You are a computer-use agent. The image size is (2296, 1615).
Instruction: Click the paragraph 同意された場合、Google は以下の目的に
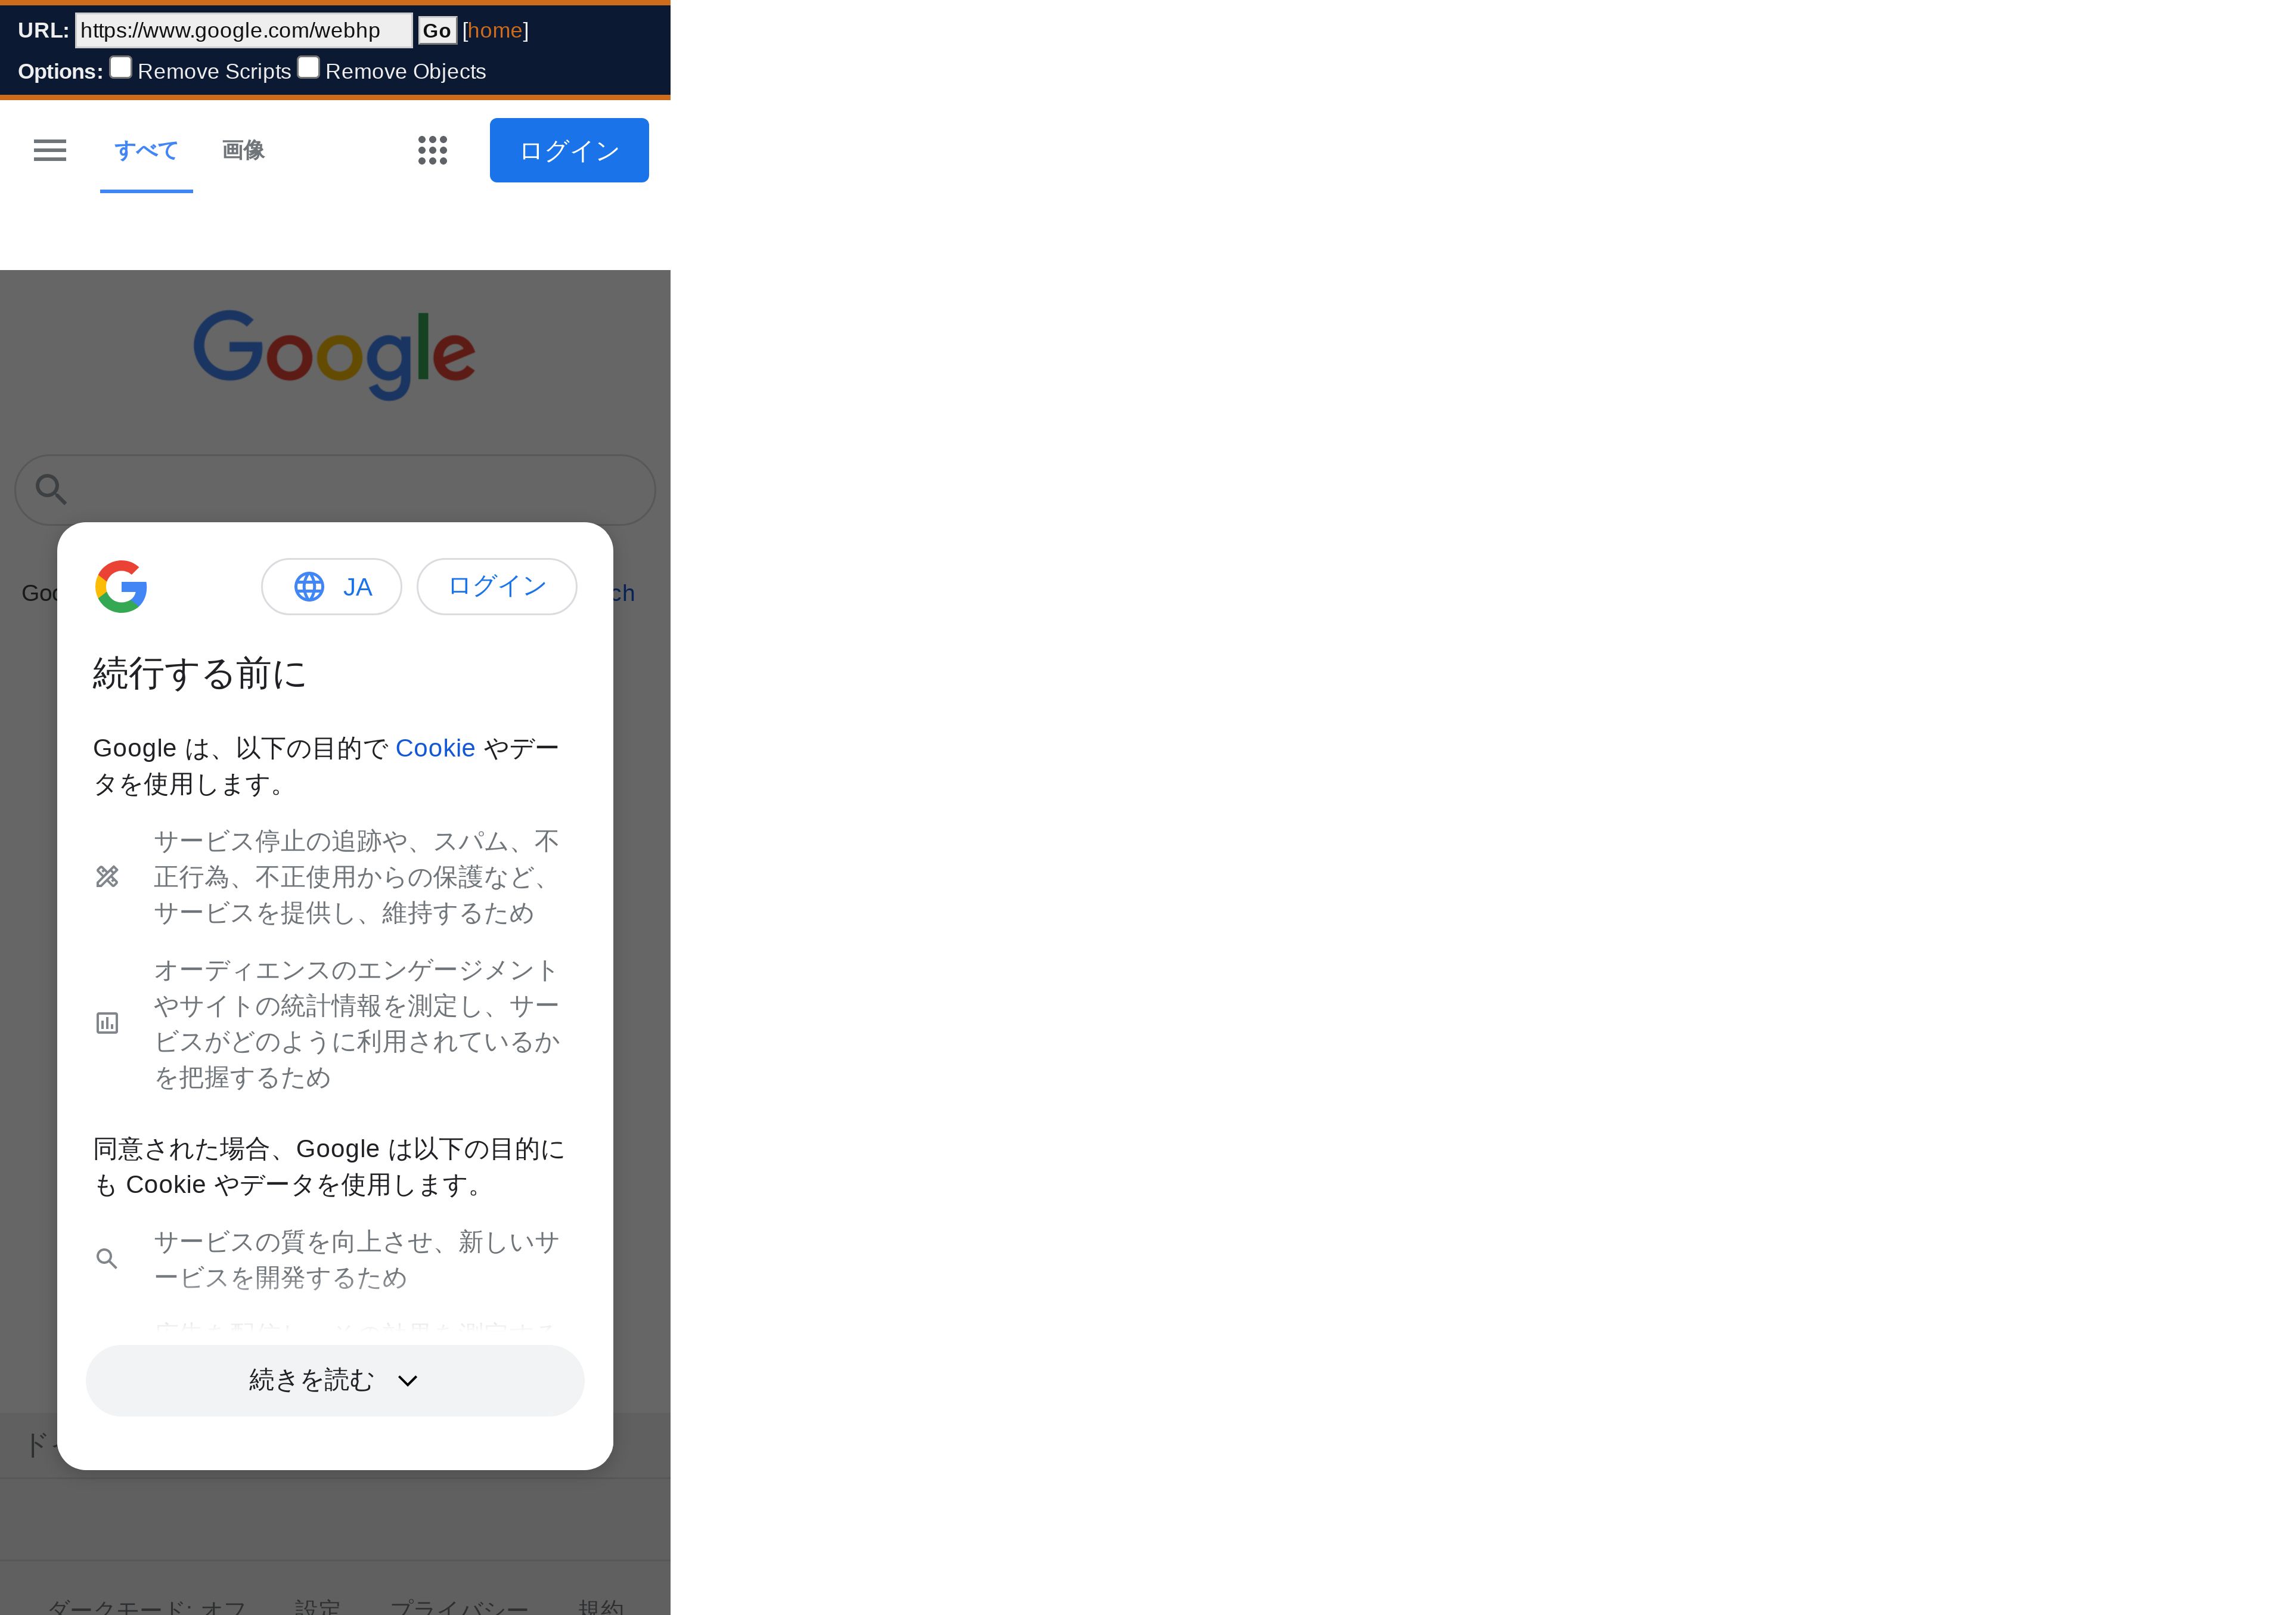(x=329, y=1167)
